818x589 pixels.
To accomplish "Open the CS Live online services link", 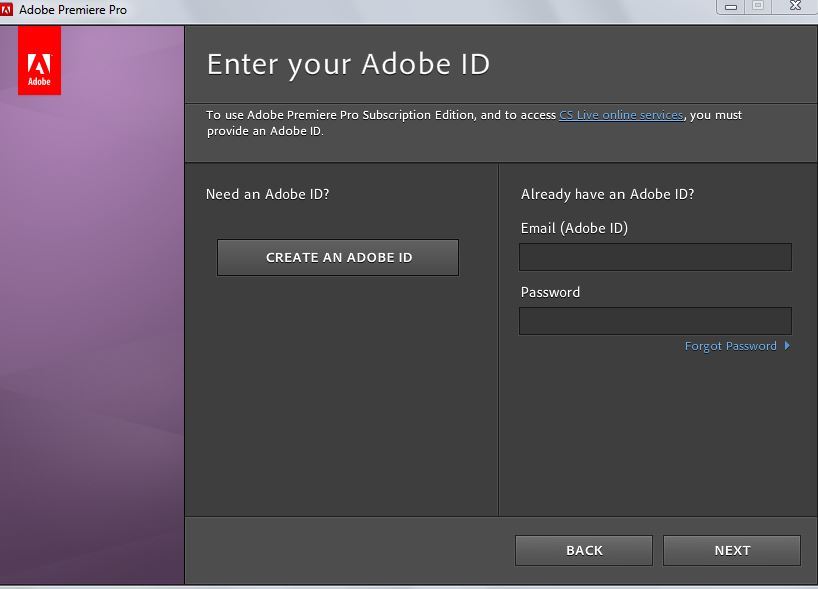I will [621, 115].
